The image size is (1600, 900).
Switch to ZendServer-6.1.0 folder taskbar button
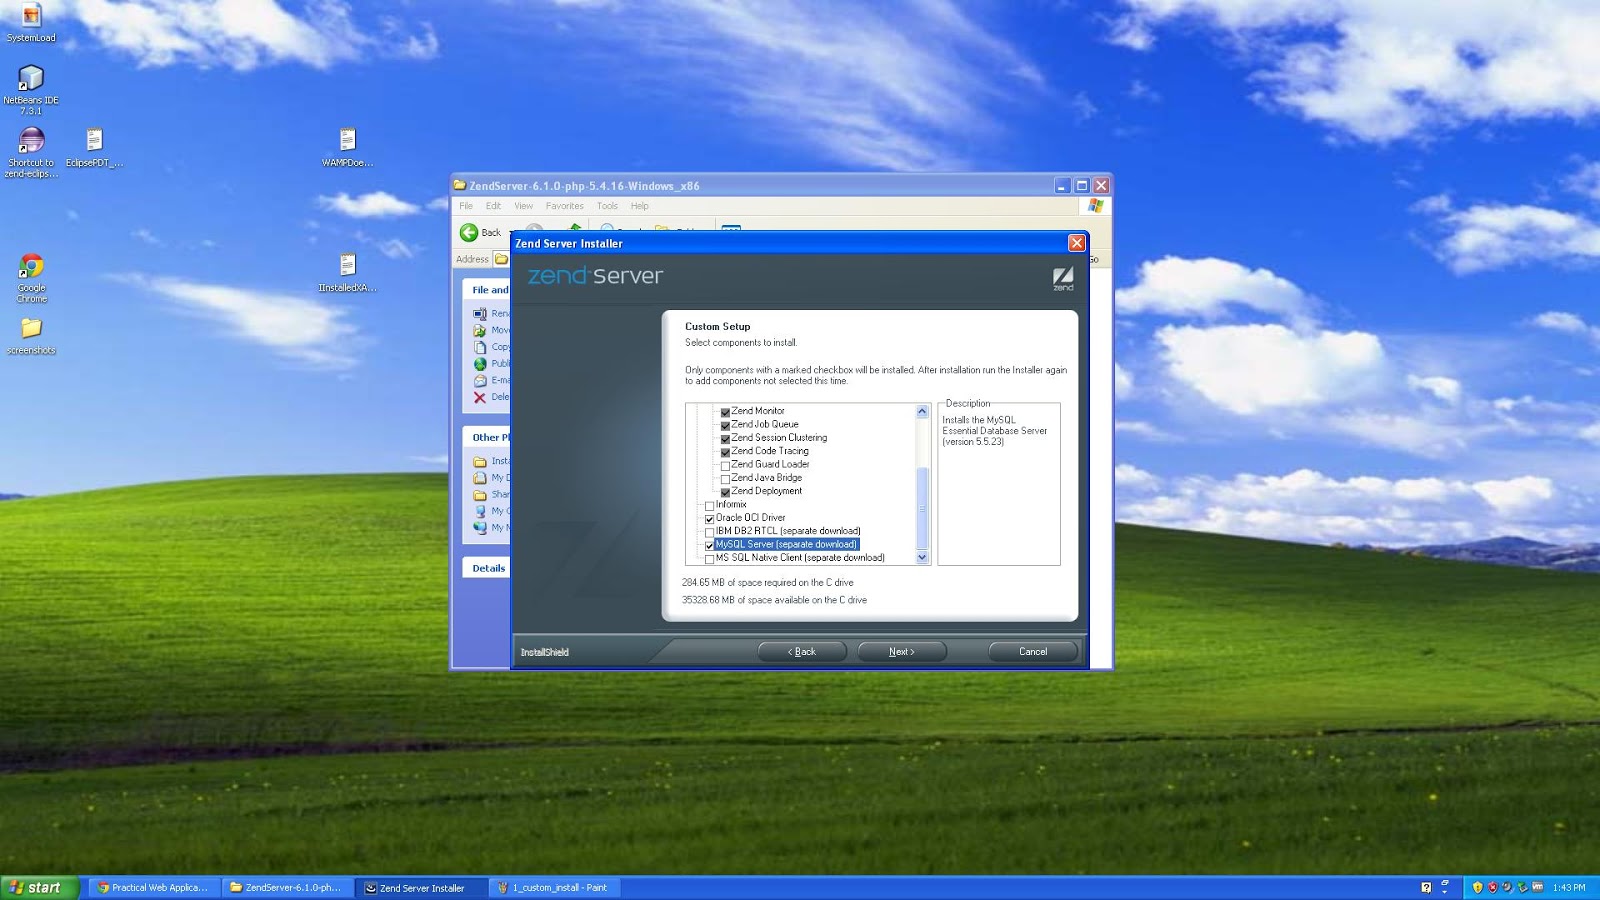(287, 887)
